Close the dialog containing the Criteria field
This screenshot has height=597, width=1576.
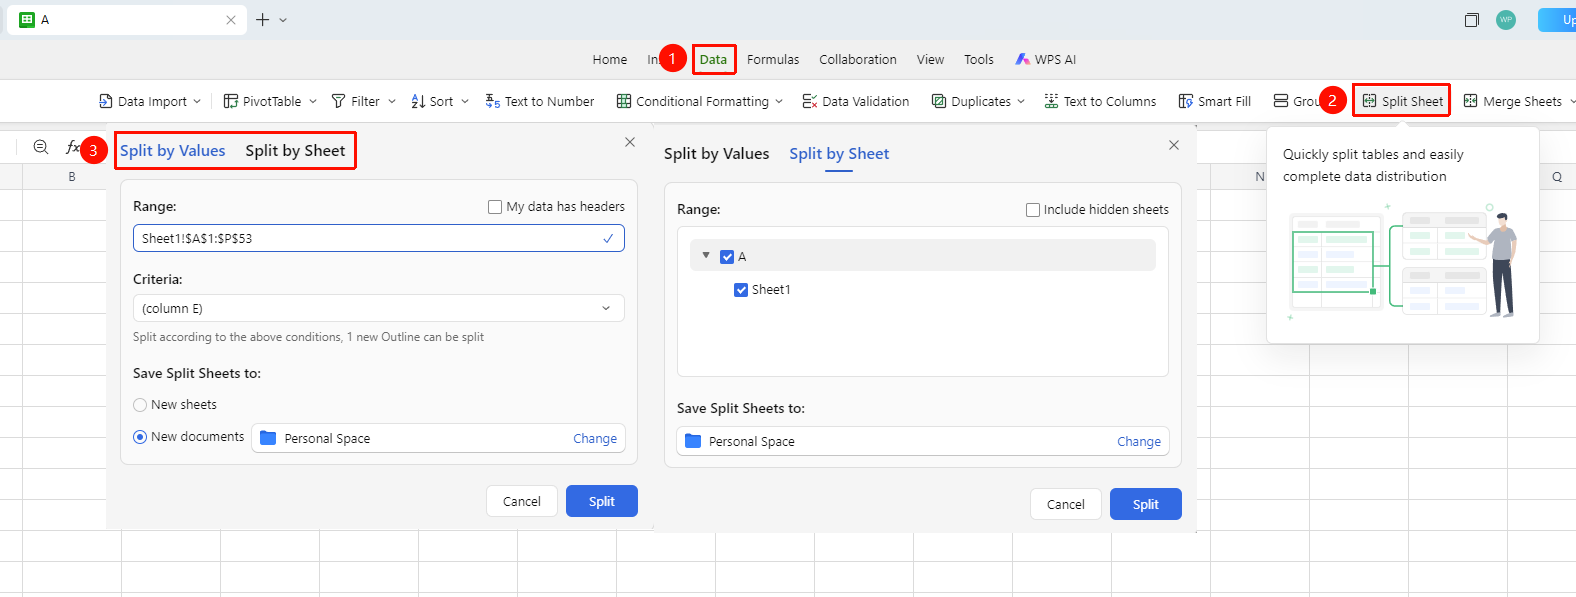(630, 142)
